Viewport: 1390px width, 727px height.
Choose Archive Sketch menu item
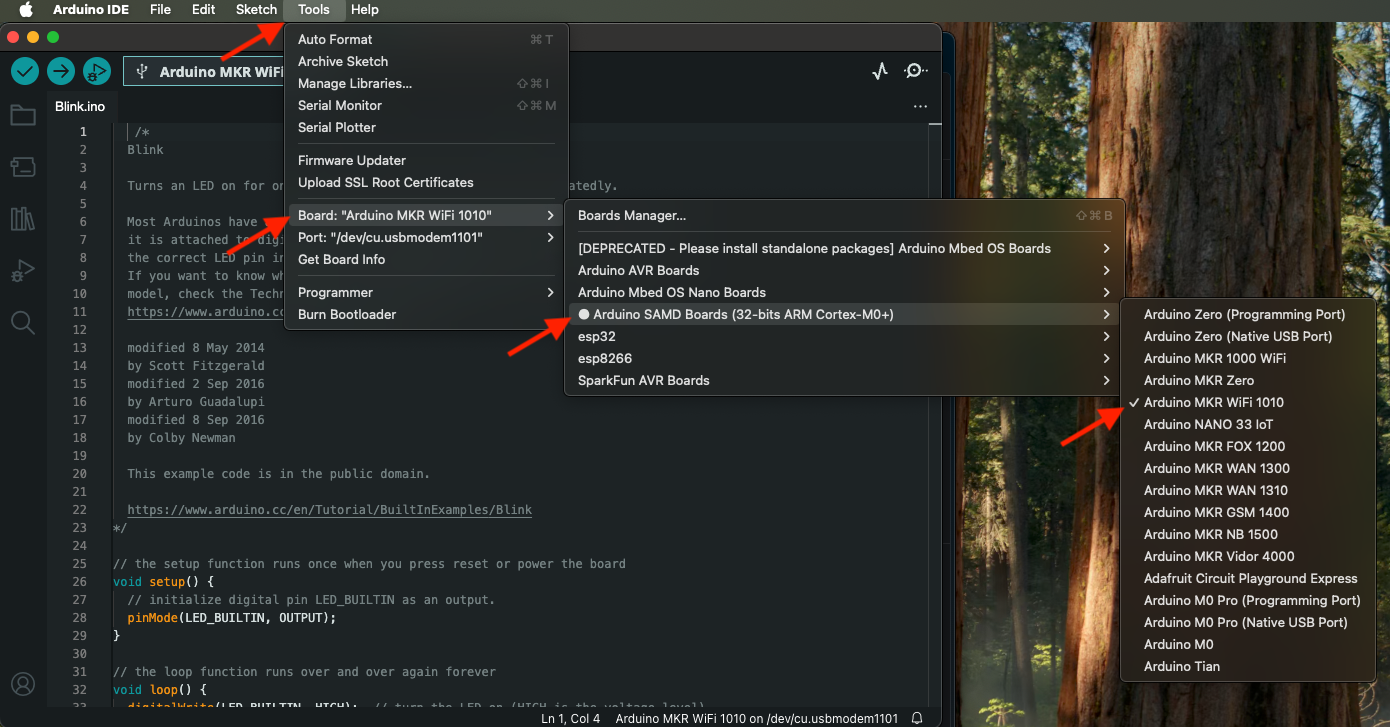point(426,61)
